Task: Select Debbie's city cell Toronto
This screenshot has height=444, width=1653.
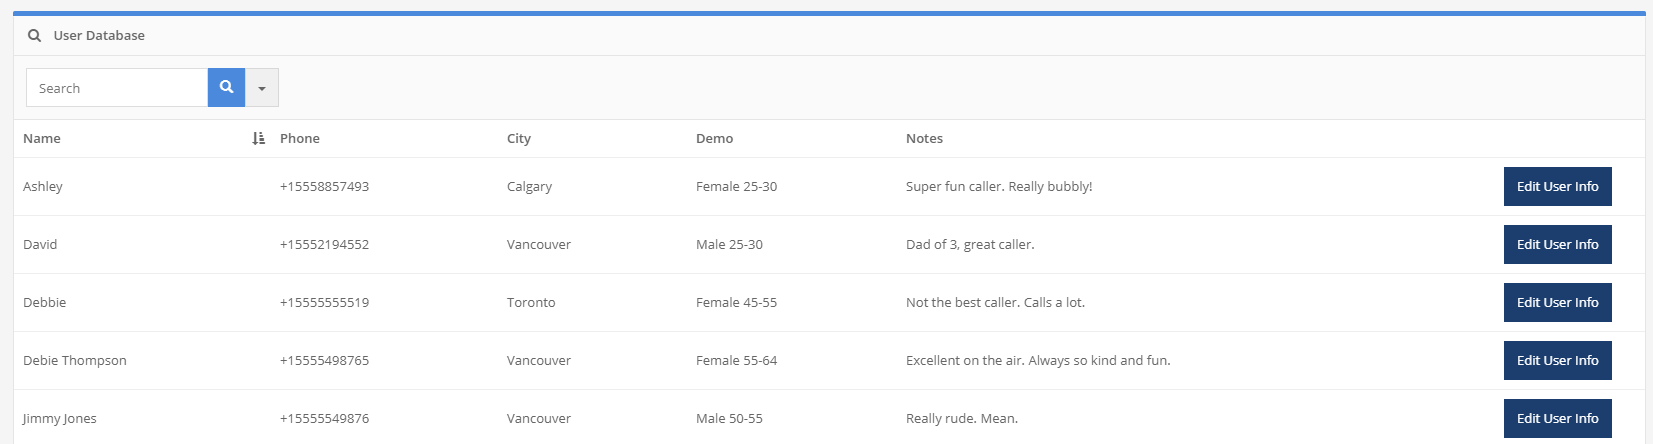Action: tap(531, 303)
